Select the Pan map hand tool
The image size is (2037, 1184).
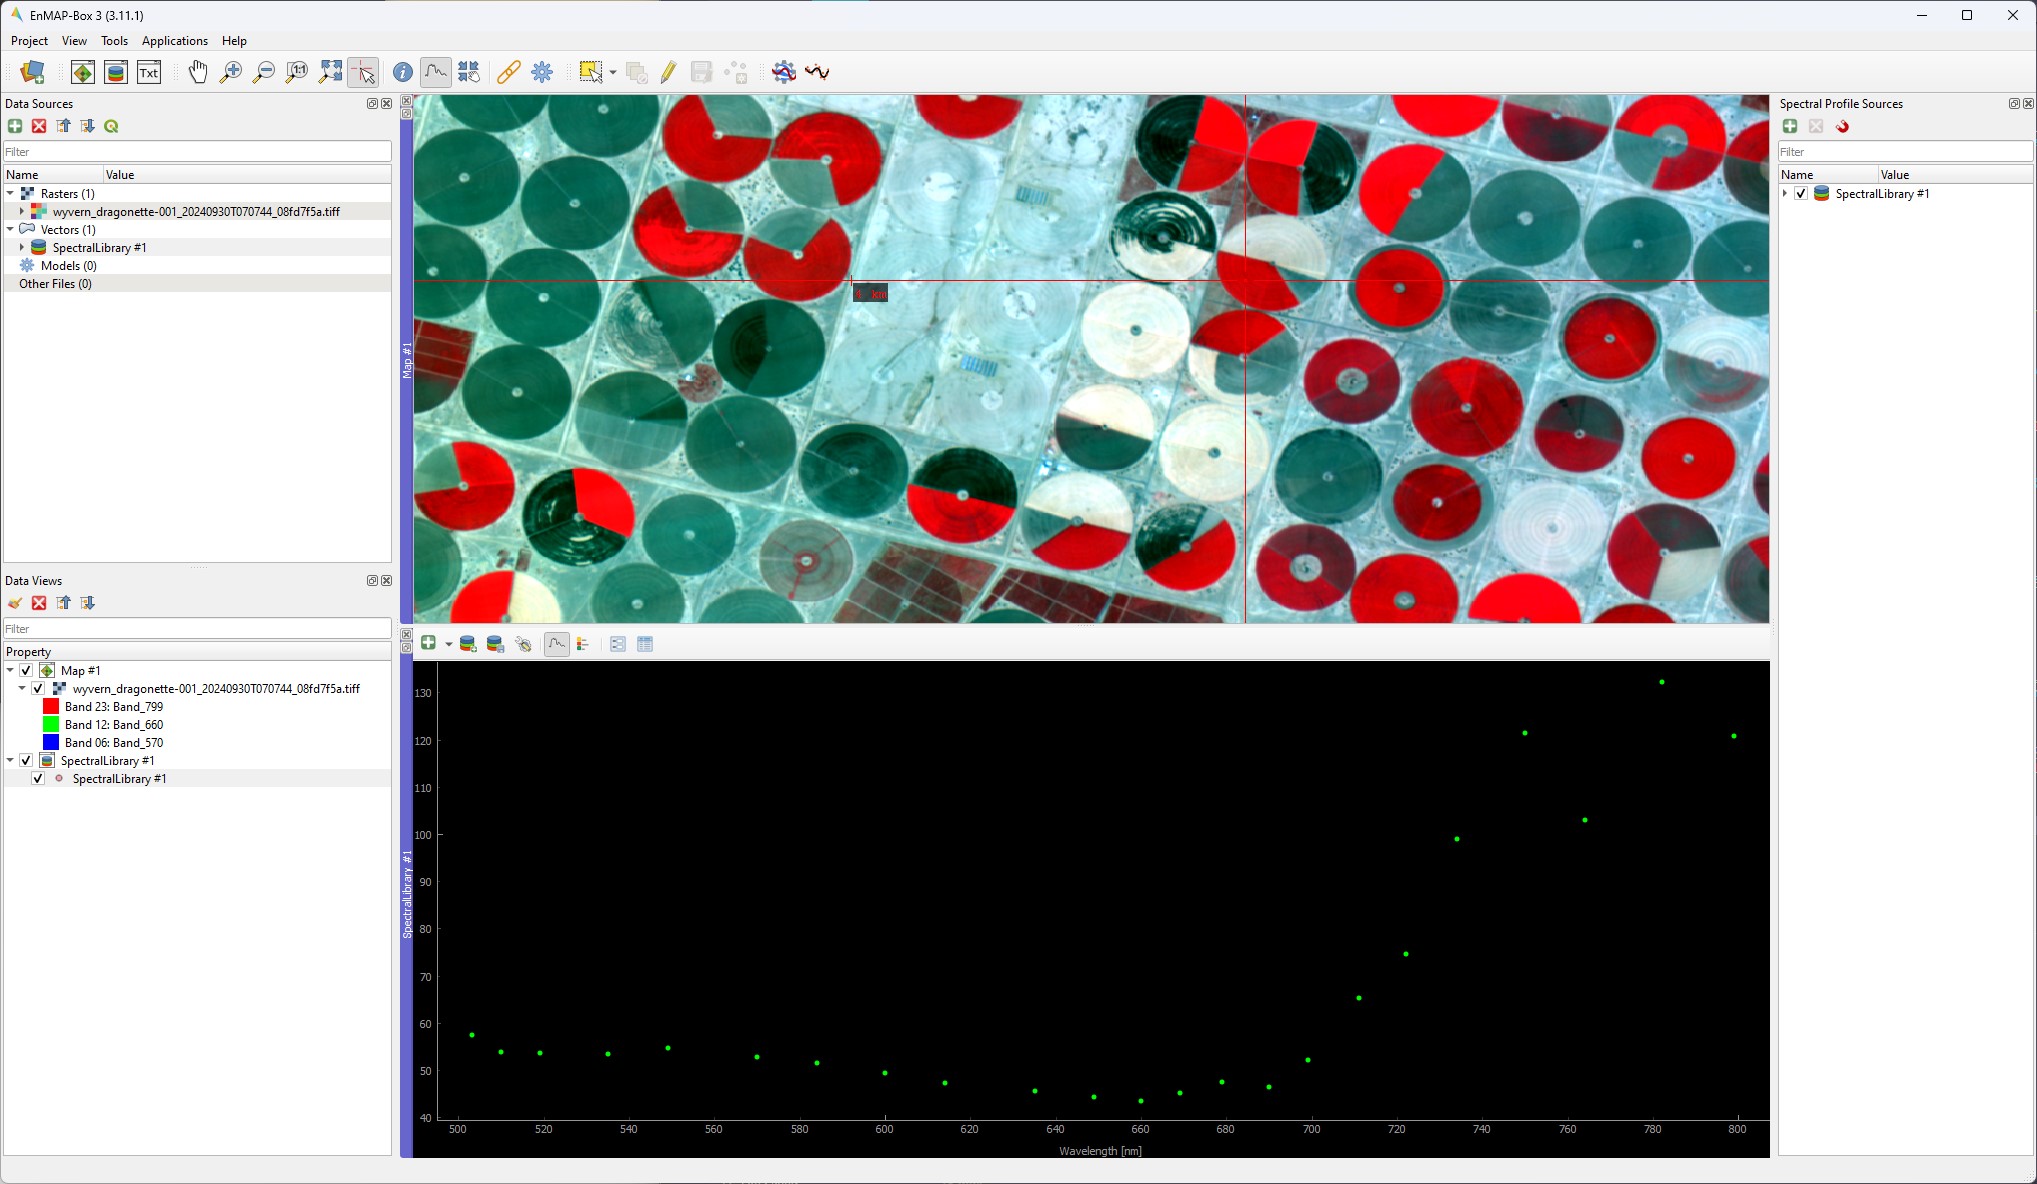pyautogui.click(x=198, y=72)
